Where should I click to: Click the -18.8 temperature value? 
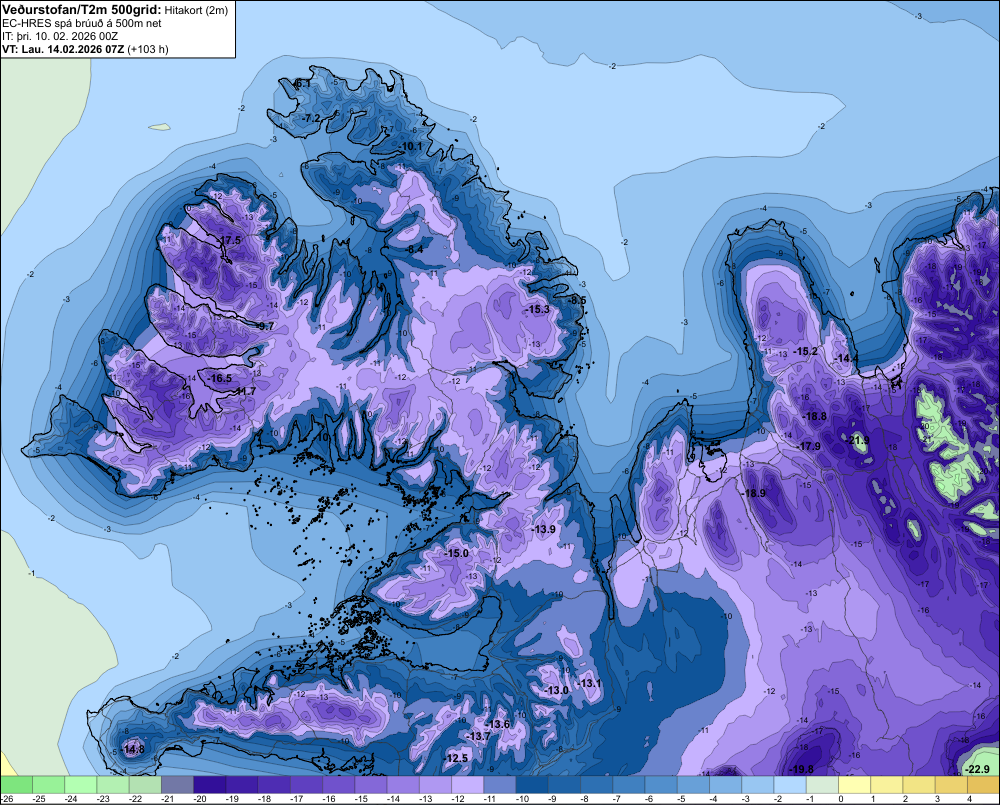click(x=814, y=416)
